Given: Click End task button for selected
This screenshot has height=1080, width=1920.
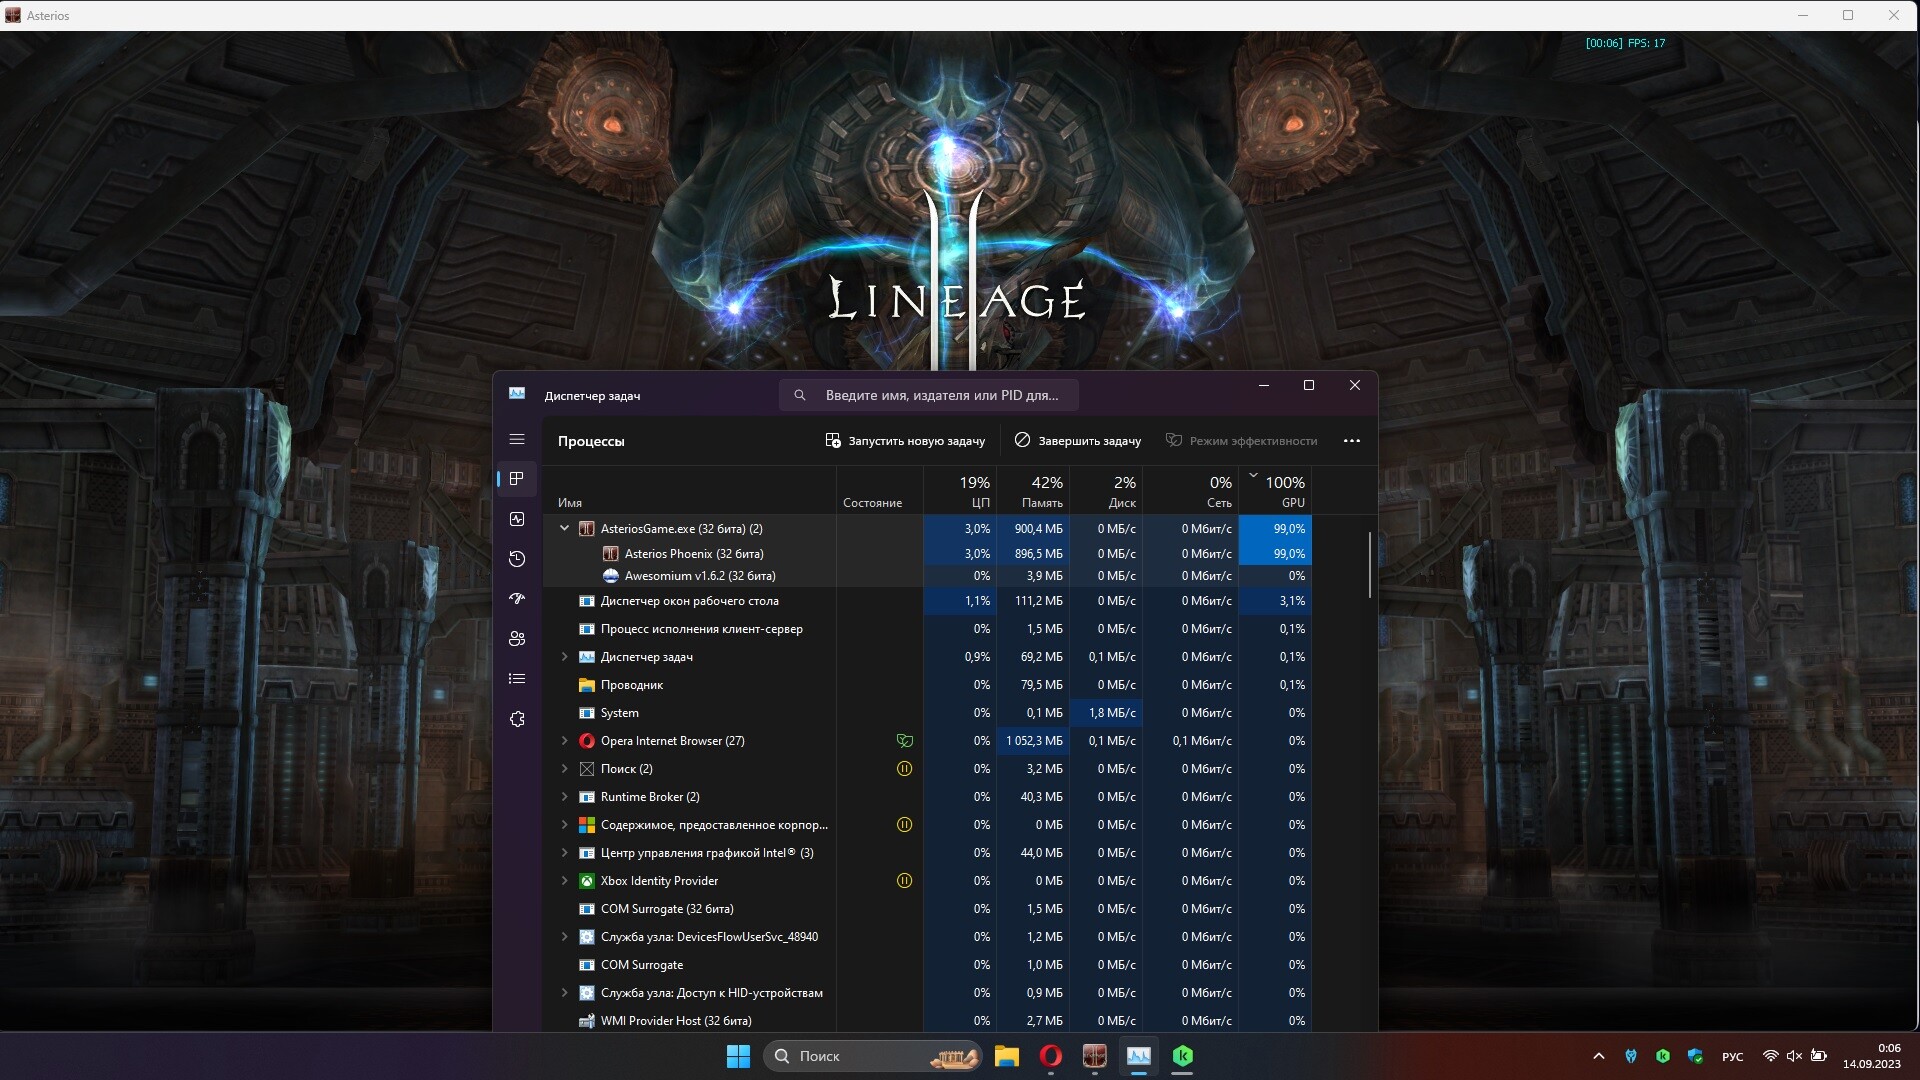Looking at the screenshot, I should click(1079, 440).
